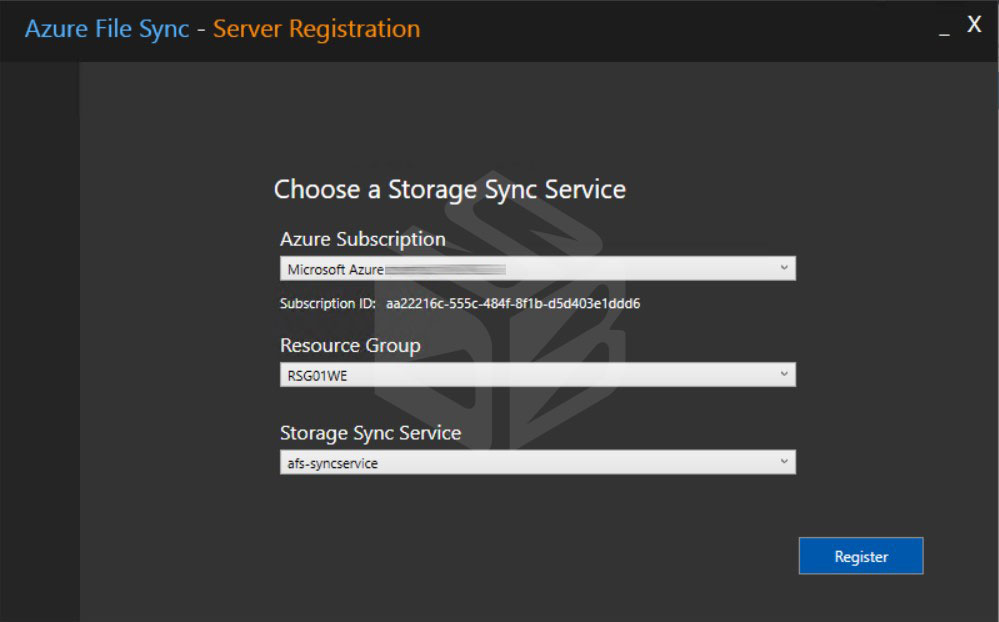The height and width of the screenshot is (622, 999).
Task: Click the 'Storage Sync Service' label
Action: [x=371, y=433]
